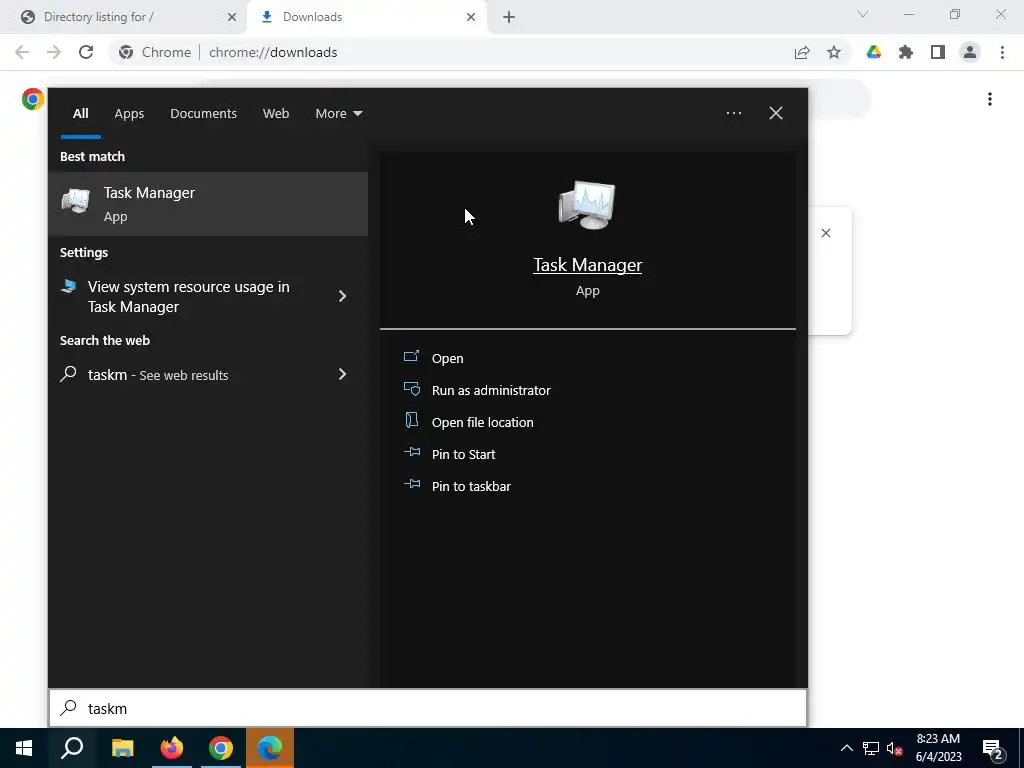Go forward in Chrome
The height and width of the screenshot is (768, 1024).
click(x=54, y=52)
